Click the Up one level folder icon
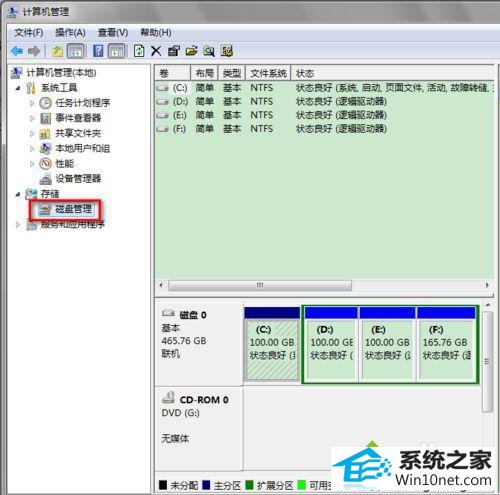 click(58, 51)
